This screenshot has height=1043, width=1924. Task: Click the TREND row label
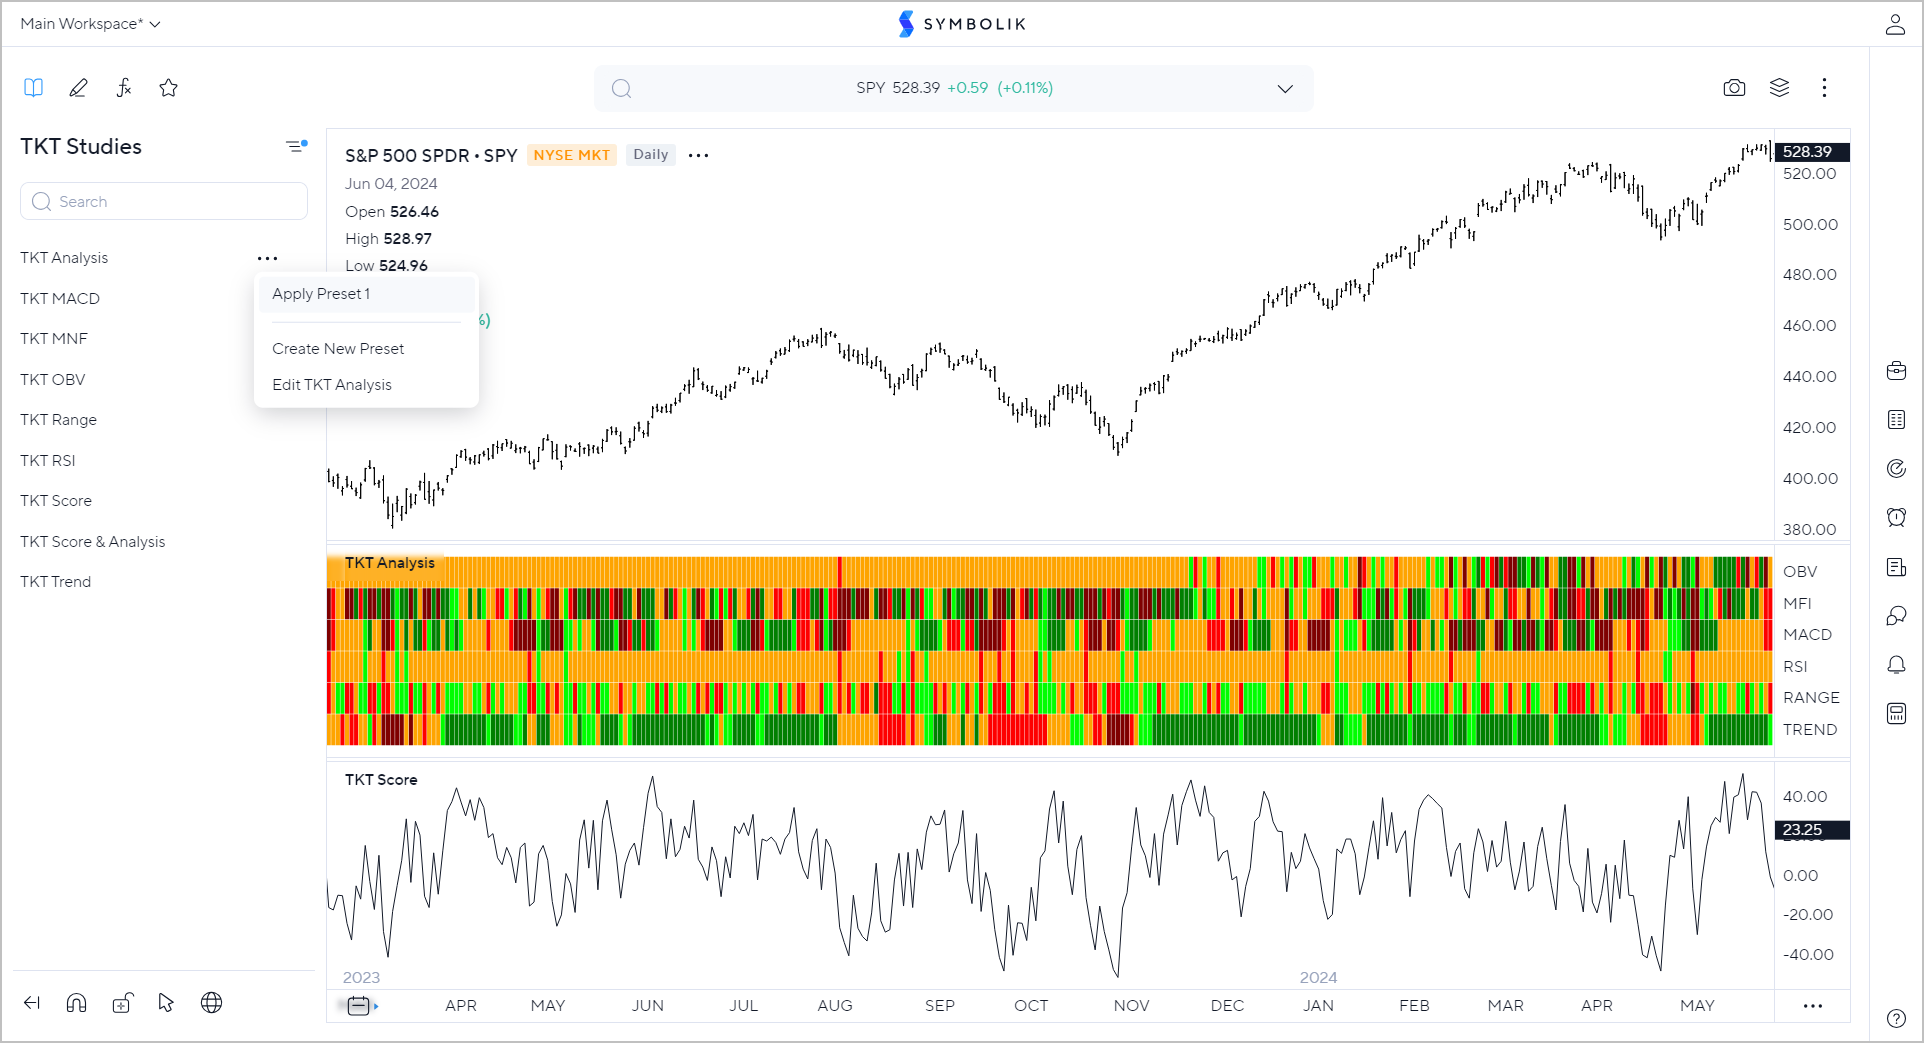pyautogui.click(x=1810, y=730)
